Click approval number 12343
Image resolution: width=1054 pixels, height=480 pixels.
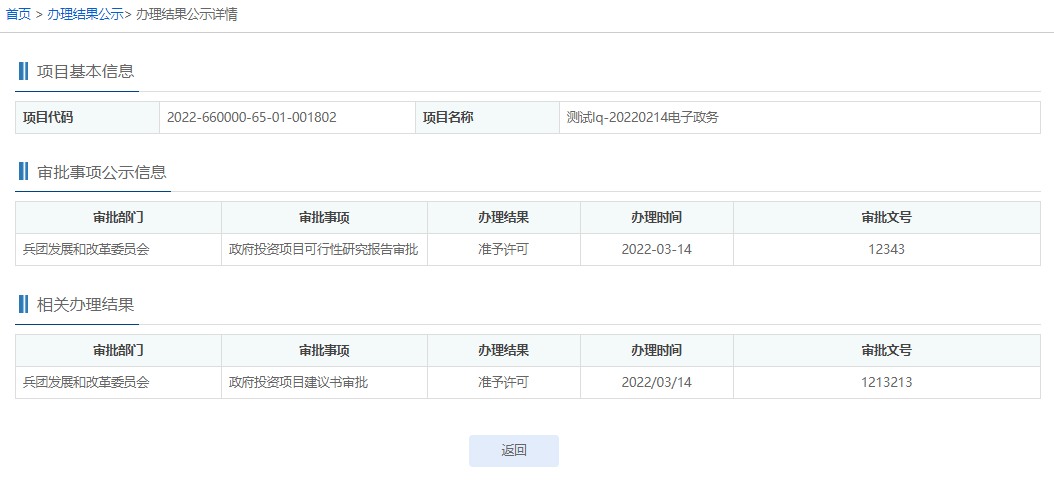point(886,249)
